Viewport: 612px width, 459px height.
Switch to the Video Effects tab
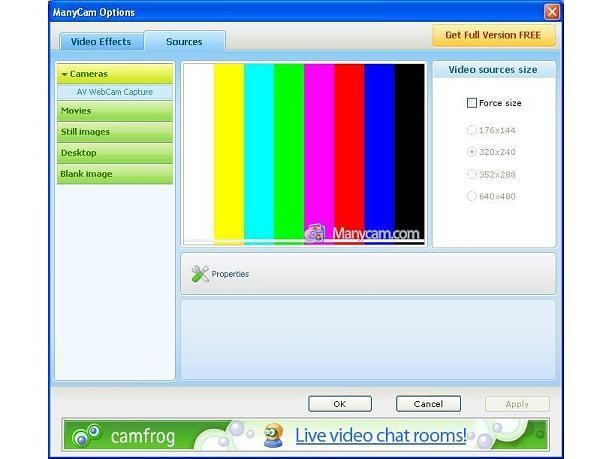click(x=101, y=41)
